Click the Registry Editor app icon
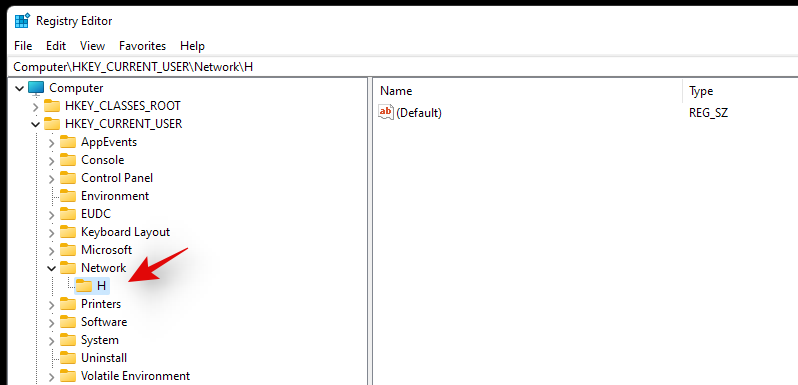The height and width of the screenshot is (385, 798). click(x=22, y=21)
